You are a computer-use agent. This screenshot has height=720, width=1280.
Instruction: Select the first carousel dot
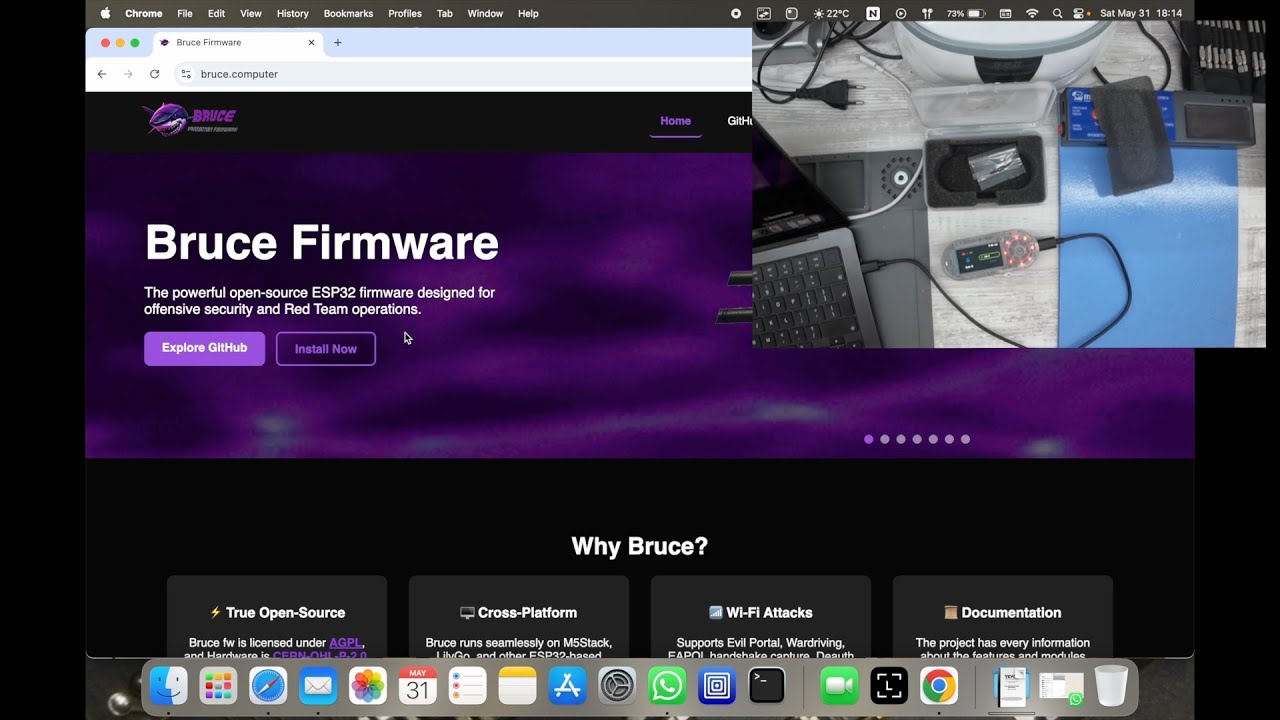pyautogui.click(x=868, y=439)
